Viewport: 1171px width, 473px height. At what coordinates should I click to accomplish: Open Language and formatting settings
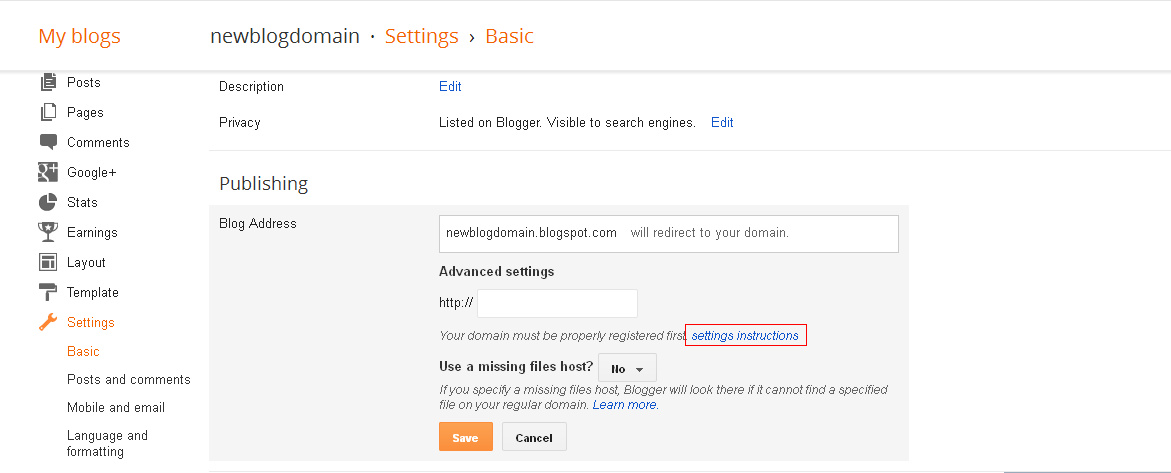108,443
